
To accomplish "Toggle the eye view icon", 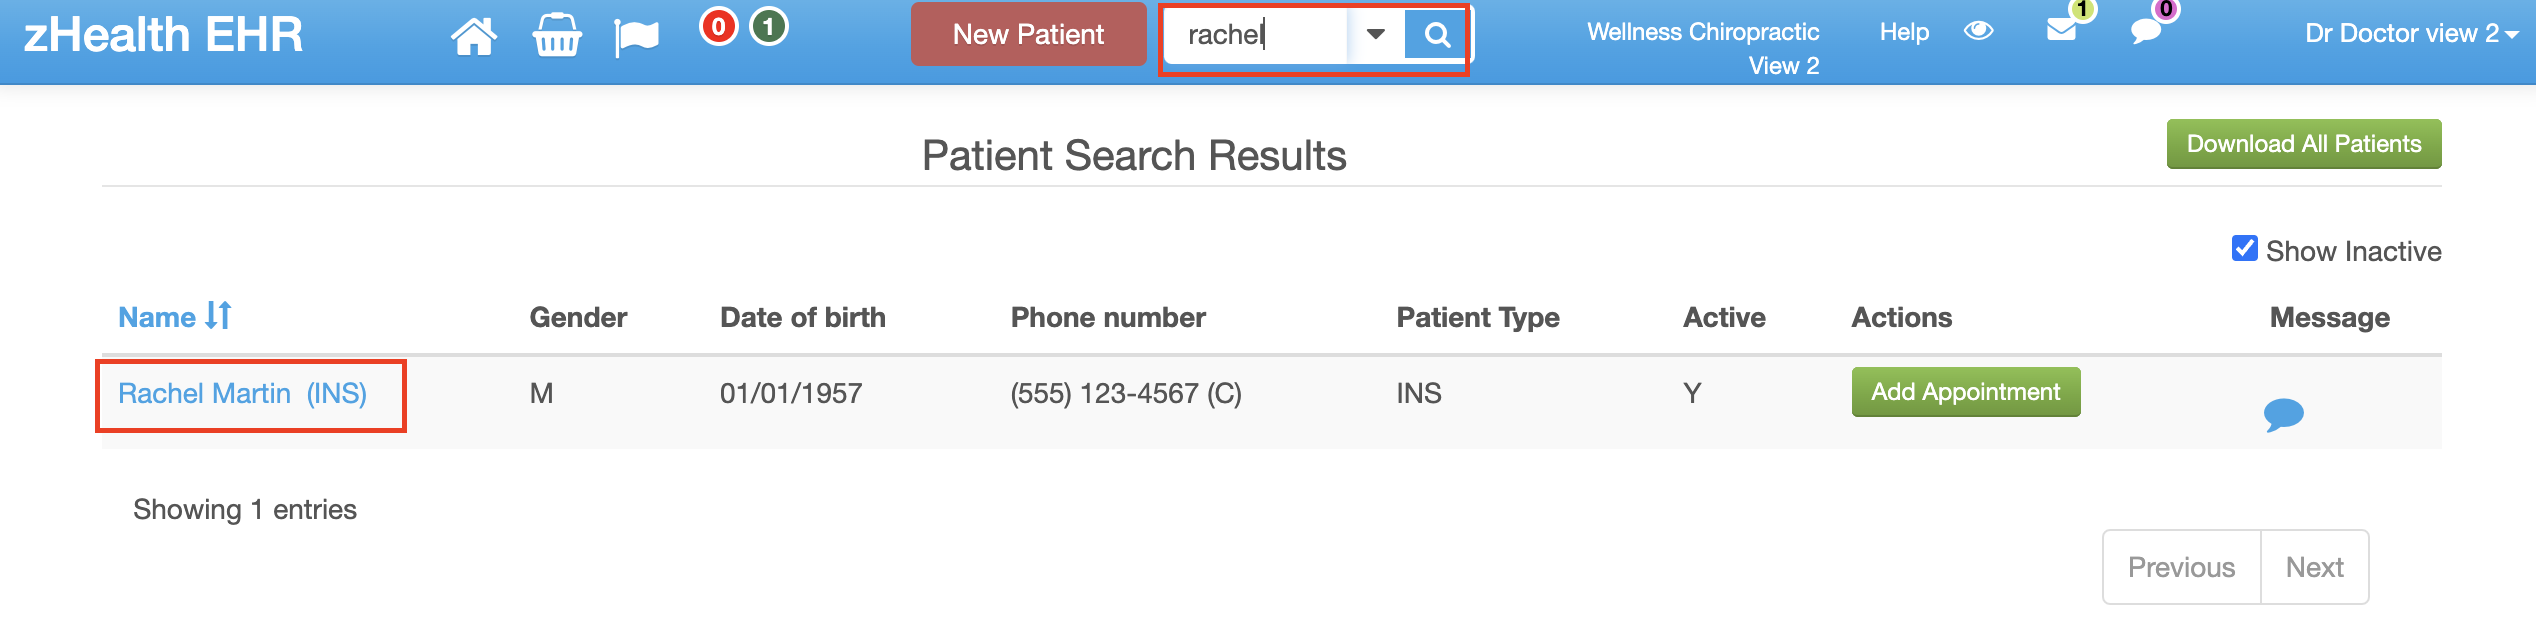I will coord(1978,31).
